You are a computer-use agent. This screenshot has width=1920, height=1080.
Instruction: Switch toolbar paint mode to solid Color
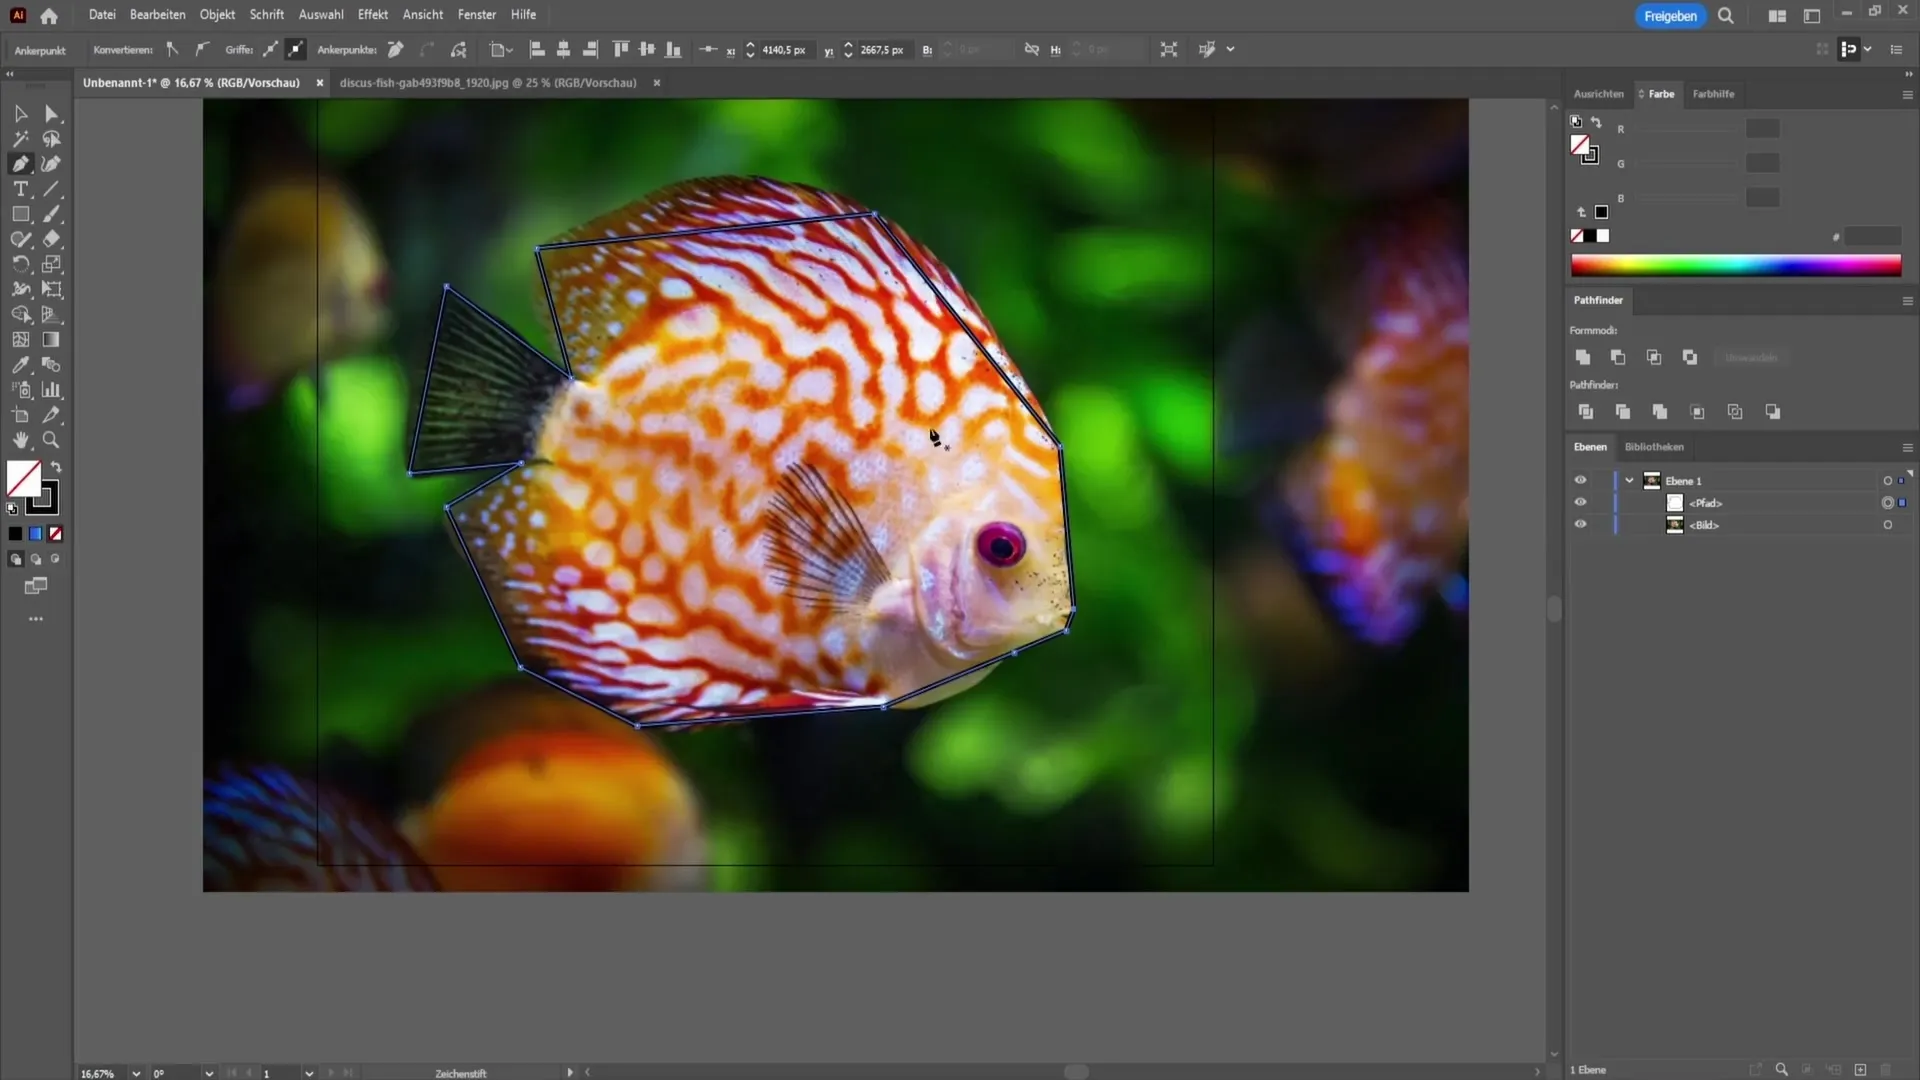[x=15, y=534]
